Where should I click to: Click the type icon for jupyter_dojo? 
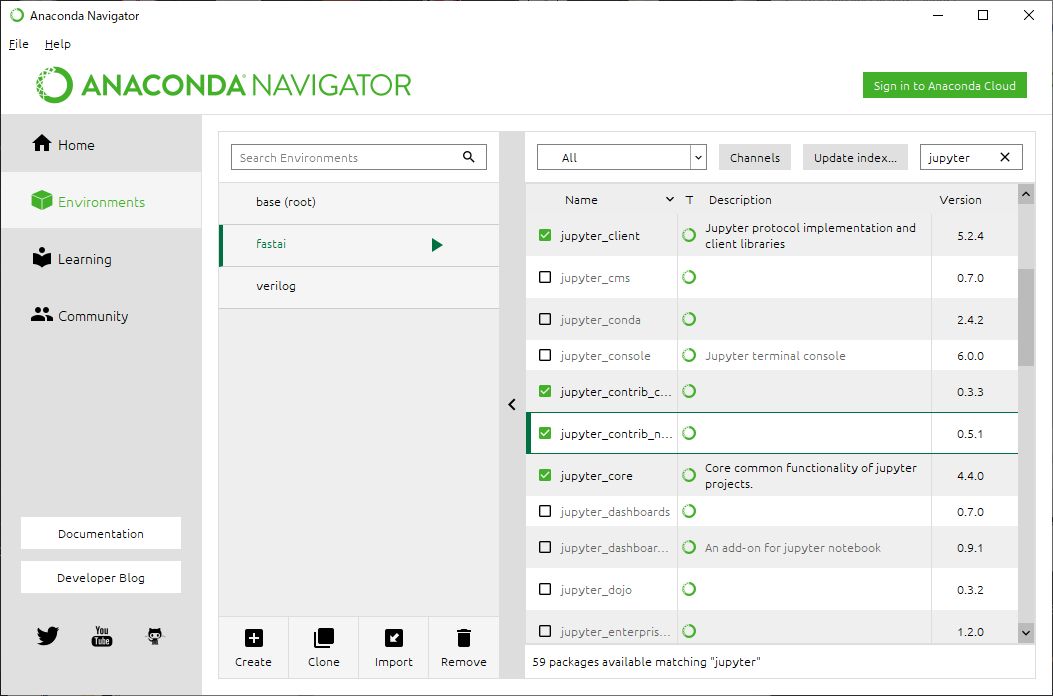coord(689,589)
